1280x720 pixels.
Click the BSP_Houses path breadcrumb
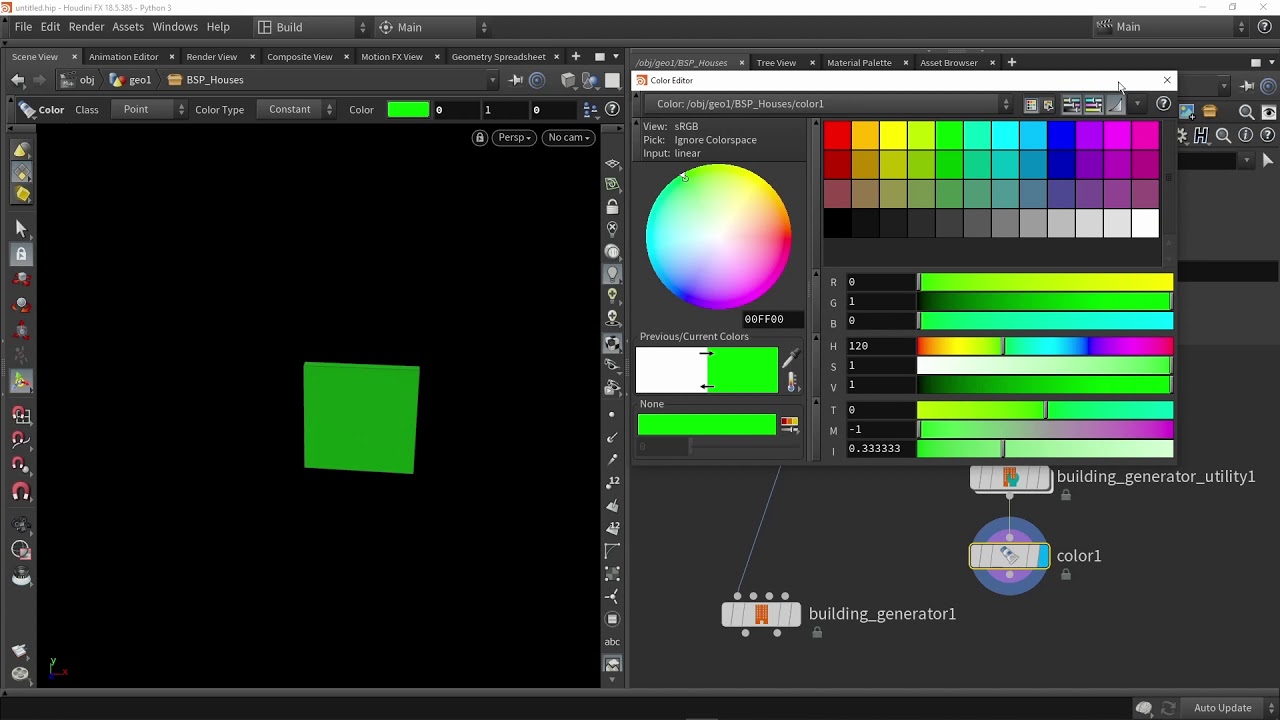point(207,80)
